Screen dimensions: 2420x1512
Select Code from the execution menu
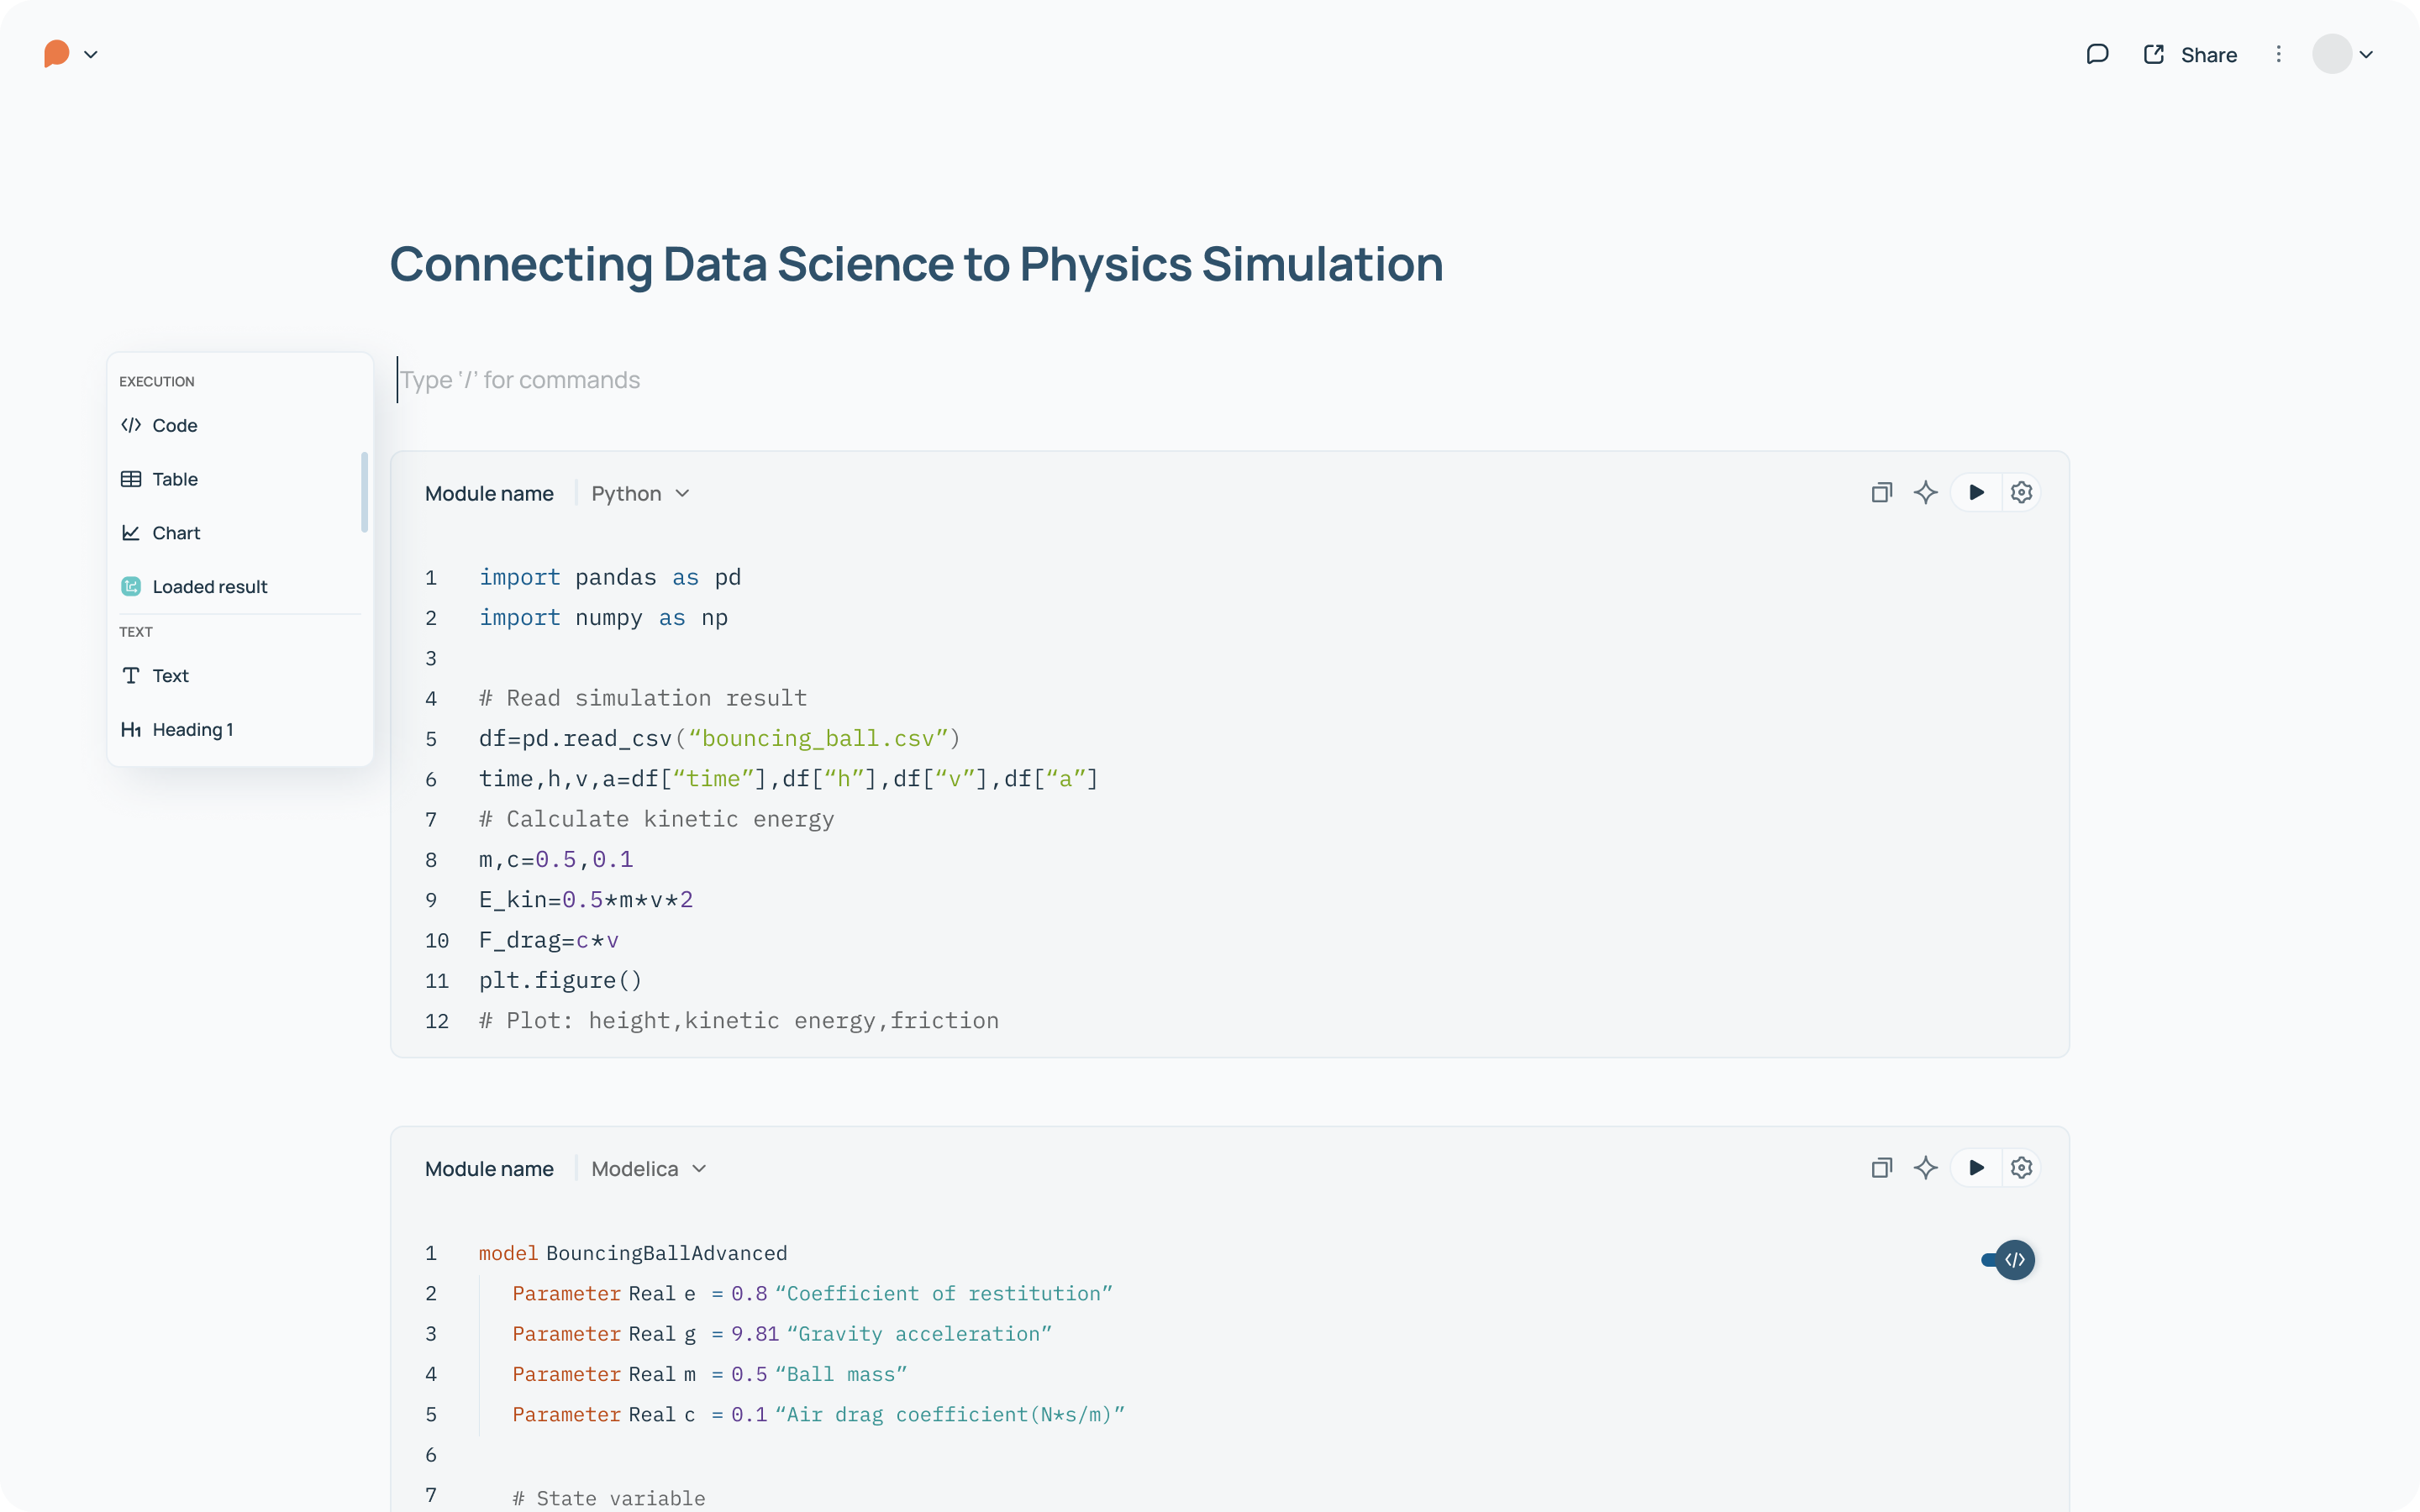coord(174,425)
